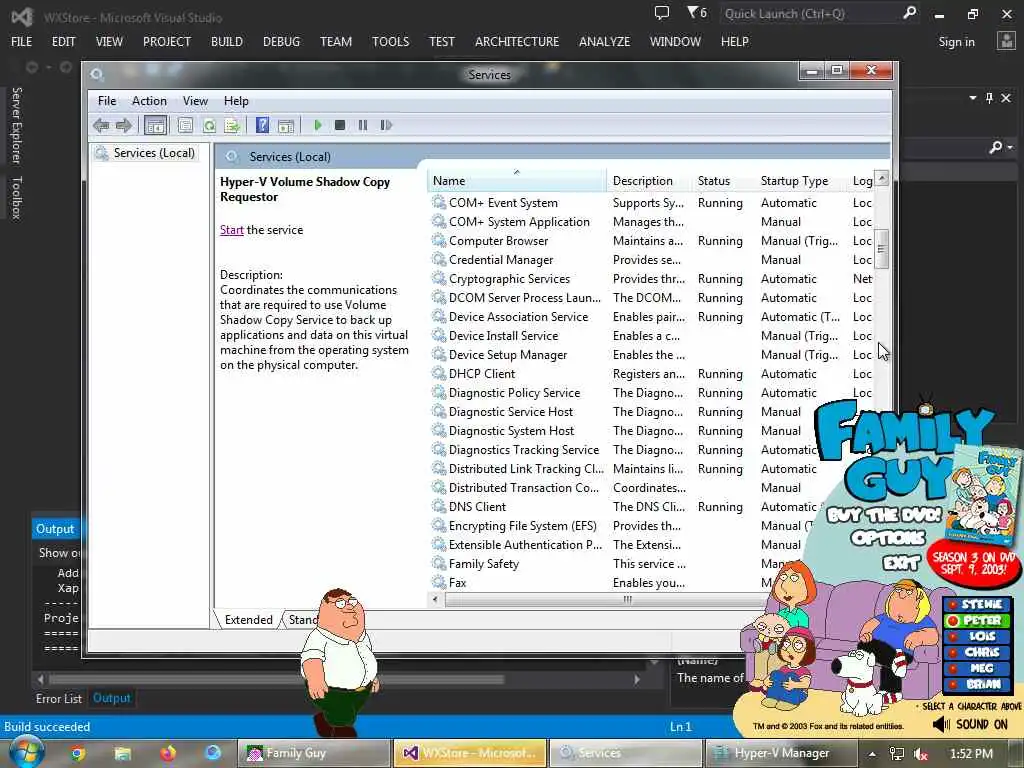1024x768 pixels.
Task: Click the Stop Service square icon
Action: point(340,125)
